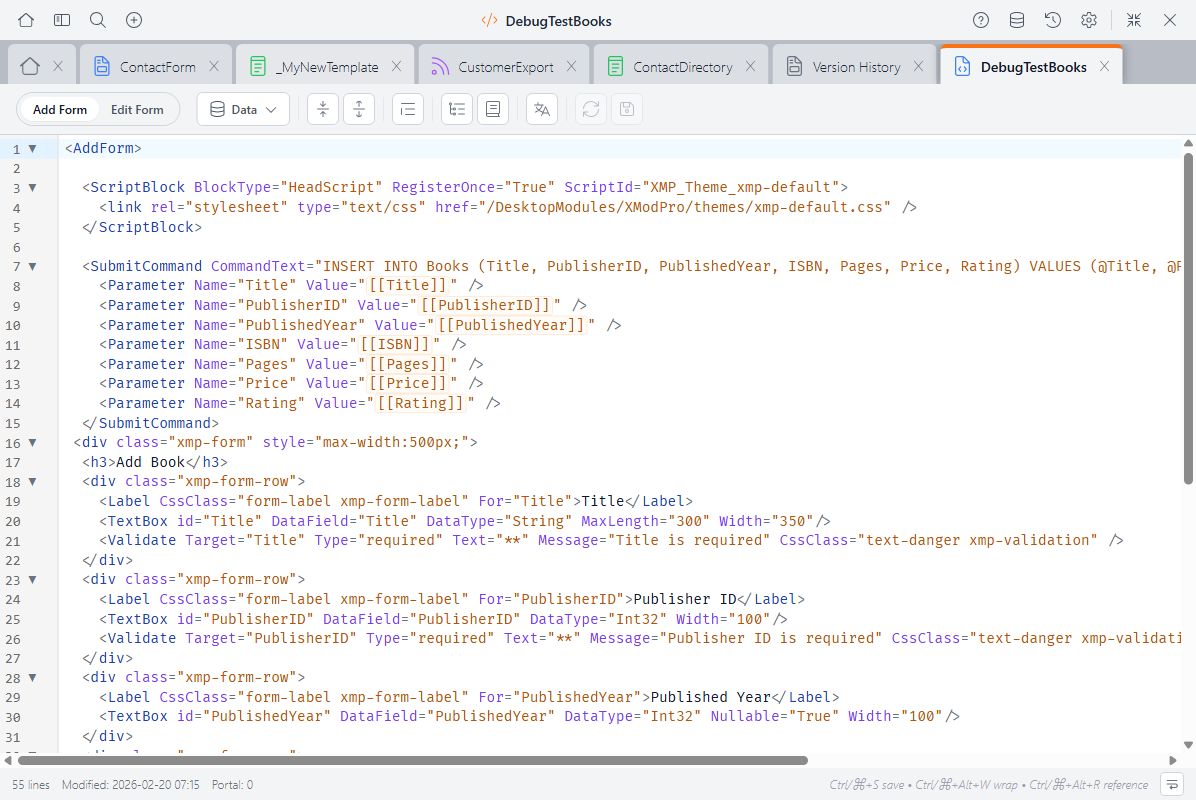Click line number 15 in the gutter
Screen dimensions: 1196x800
13,423
